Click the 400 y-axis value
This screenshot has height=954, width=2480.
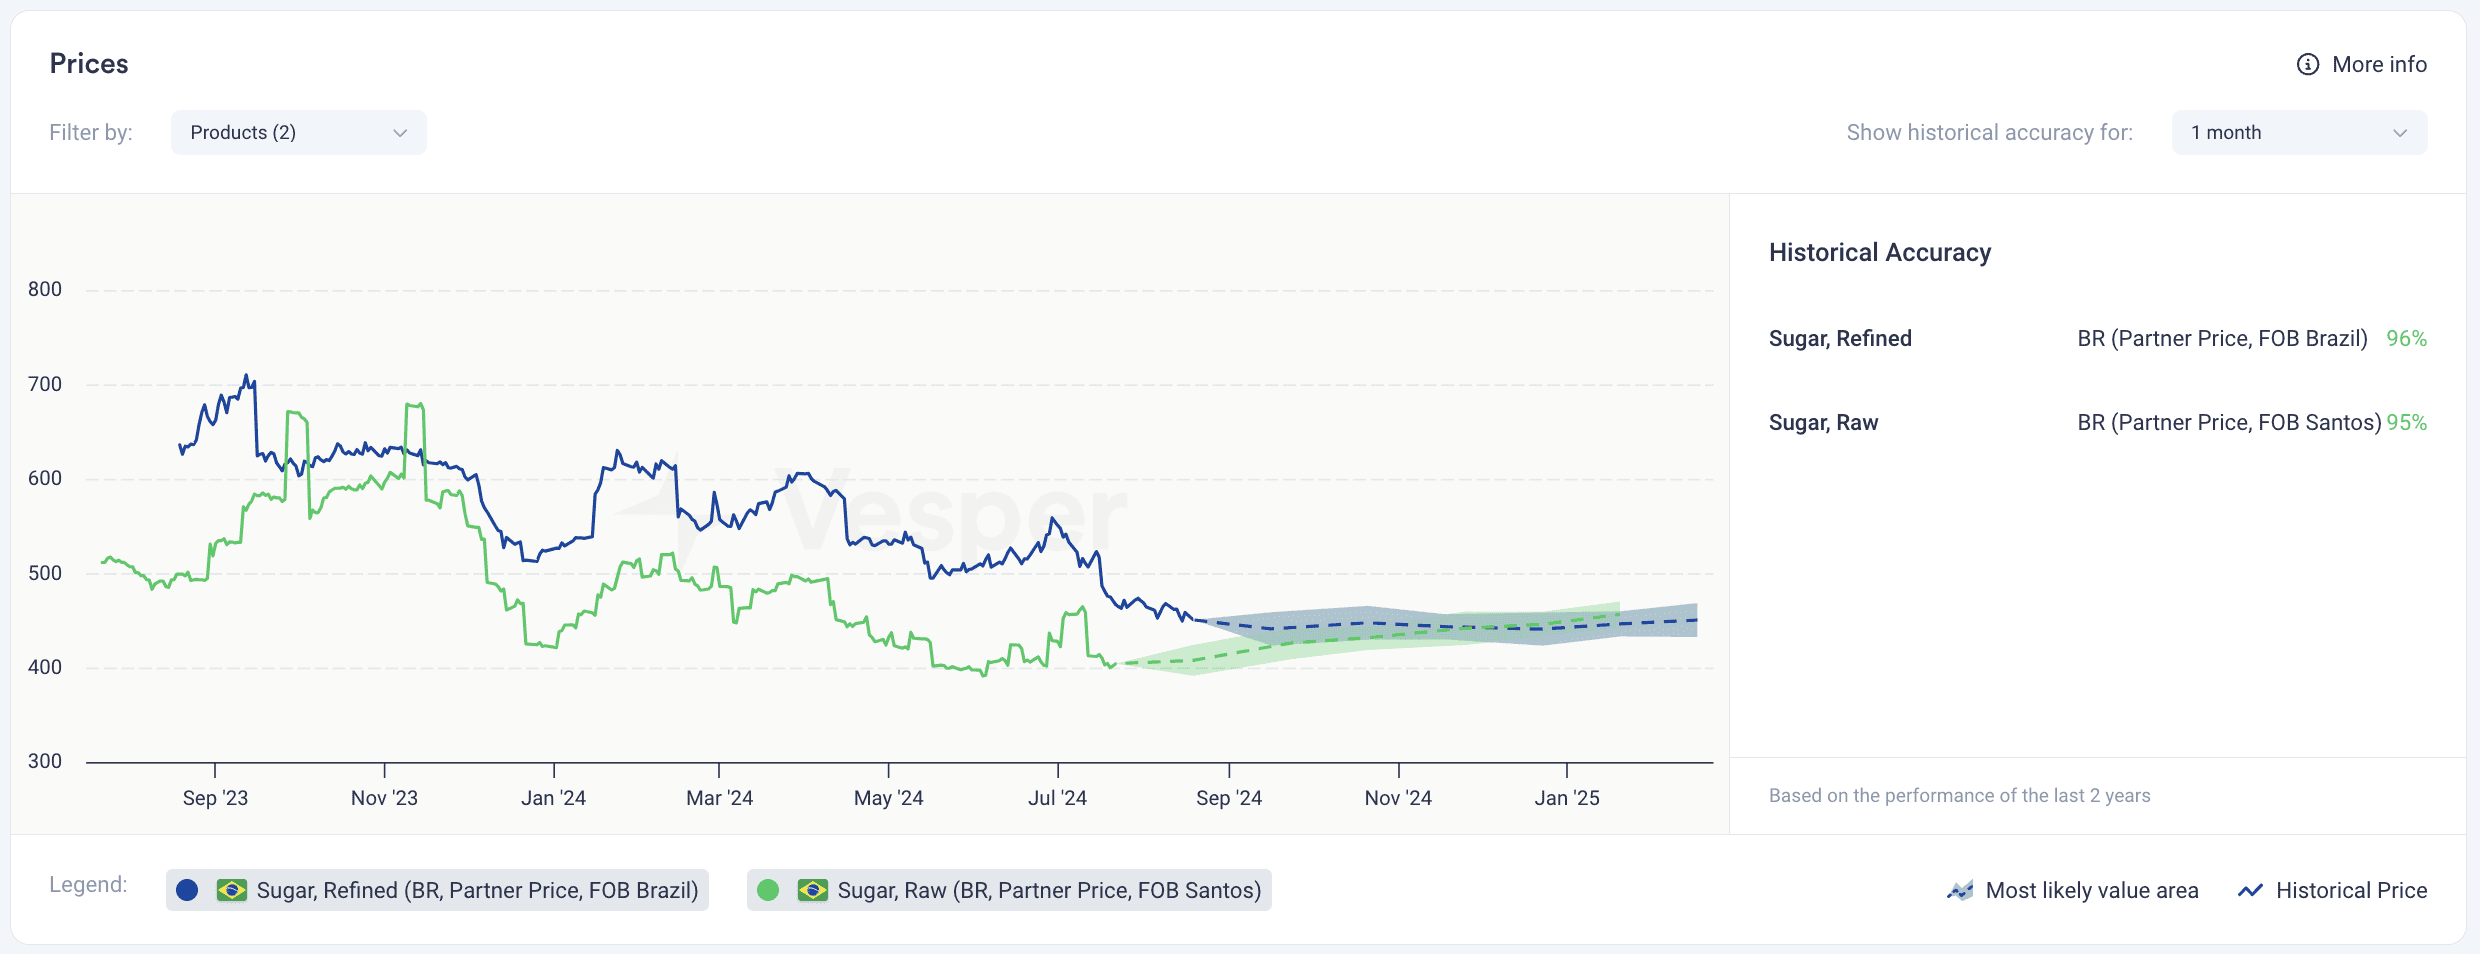pos(45,667)
